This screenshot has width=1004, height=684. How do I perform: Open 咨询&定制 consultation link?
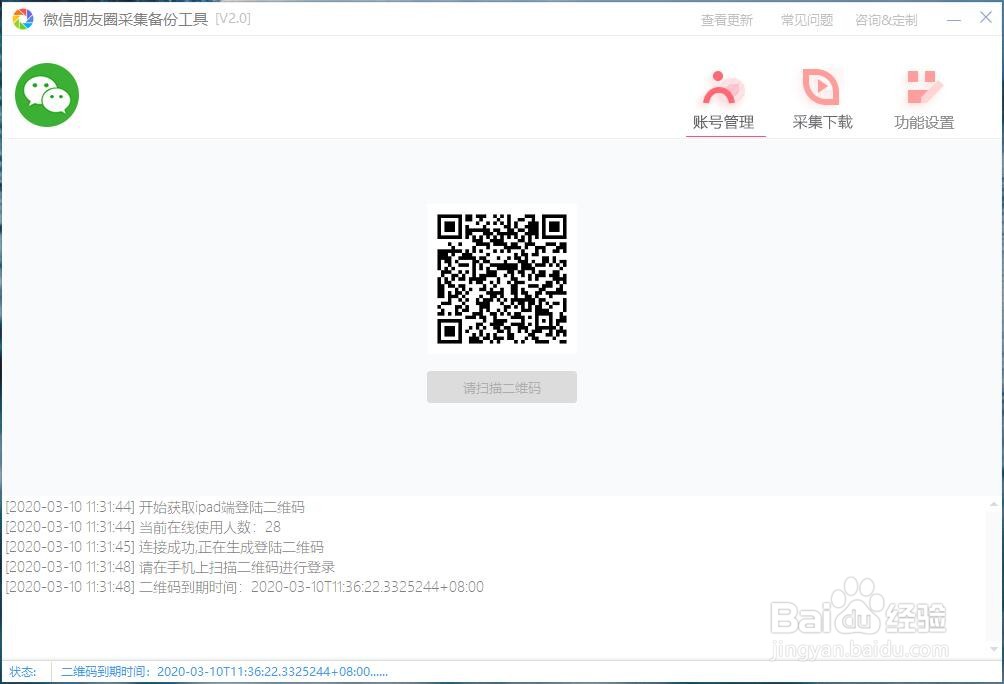point(886,20)
